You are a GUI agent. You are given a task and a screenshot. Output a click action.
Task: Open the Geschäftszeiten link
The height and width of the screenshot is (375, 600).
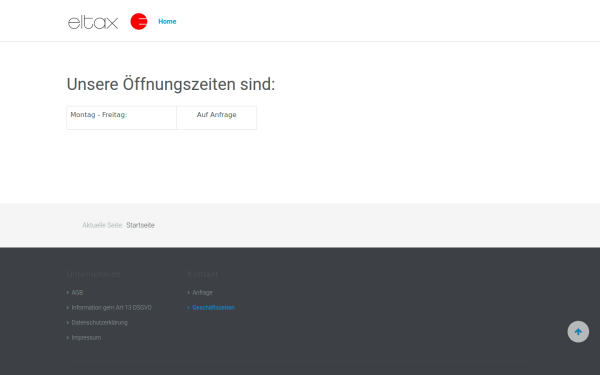tap(213, 307)
